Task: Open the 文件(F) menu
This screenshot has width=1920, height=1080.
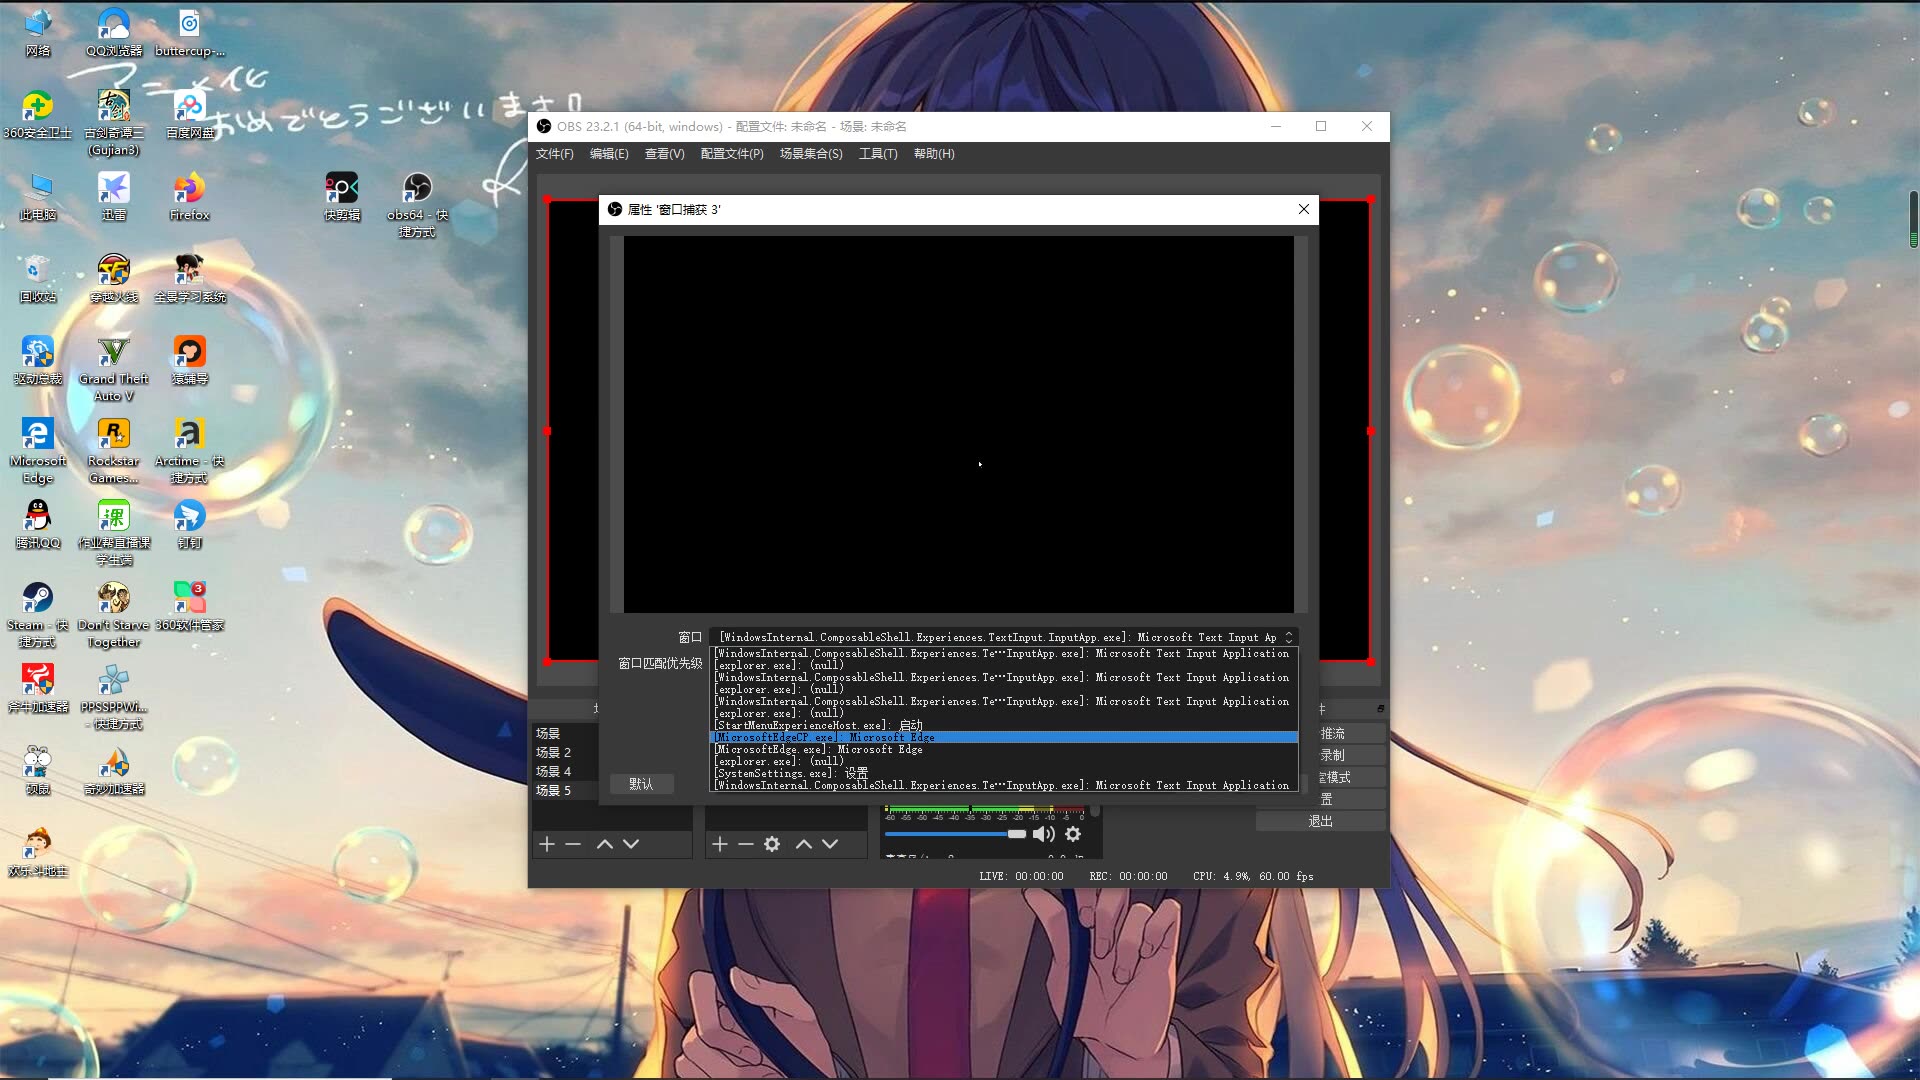Action: point(555,154)
